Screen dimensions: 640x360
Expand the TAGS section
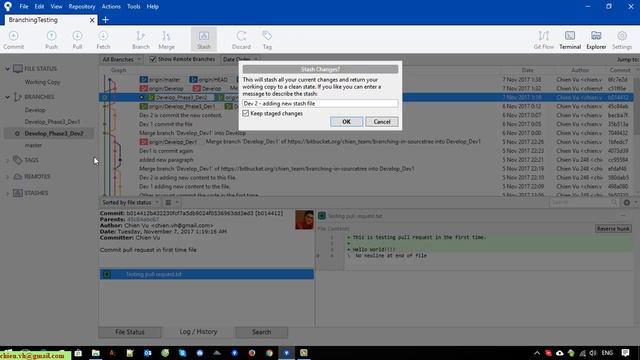click(x=7, y=160)
